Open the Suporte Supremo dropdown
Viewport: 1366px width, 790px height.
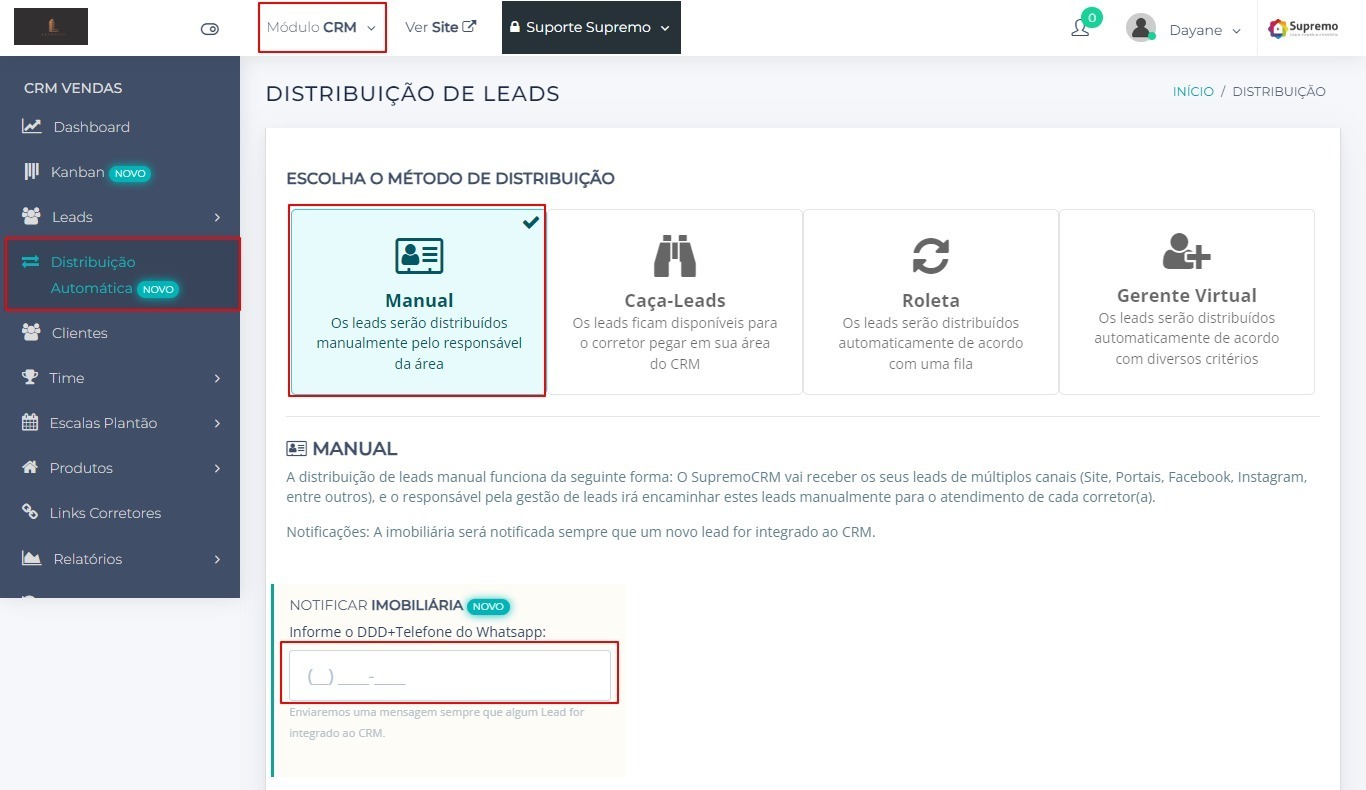(590, 28)
